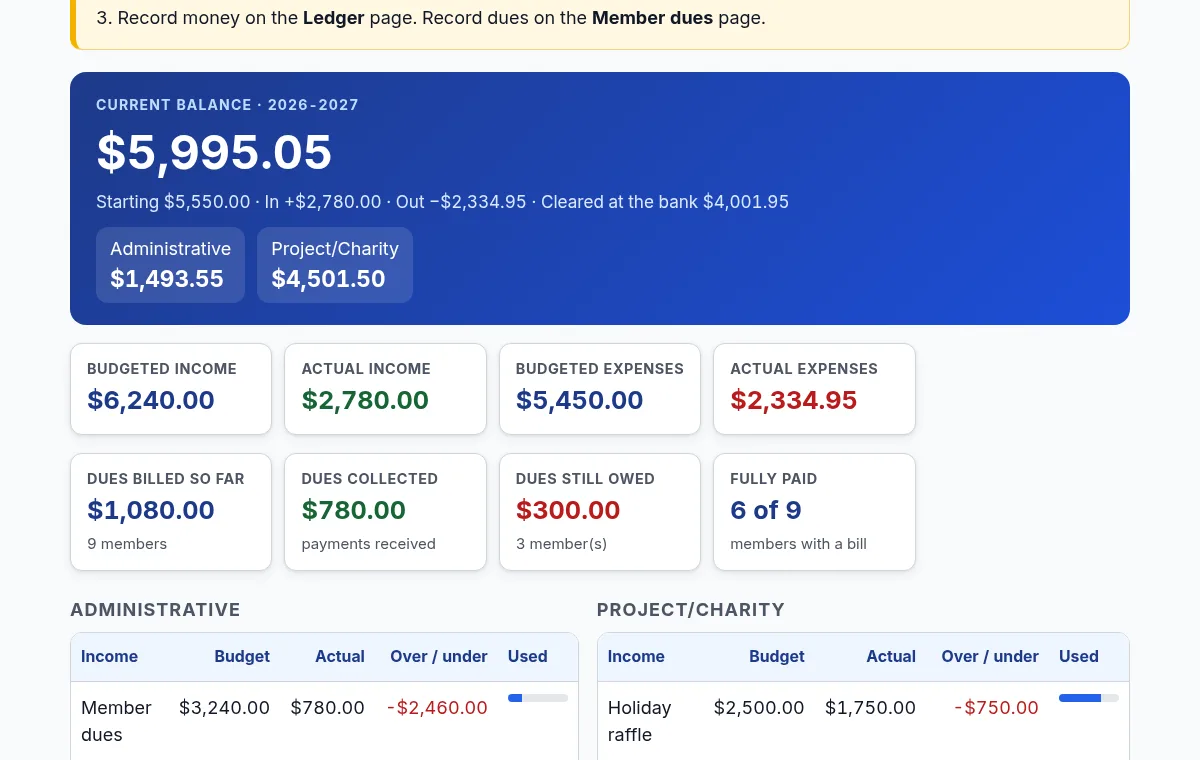Screen dimensions: 1200x760
Task: Click the Member dues row label
Action: [x=116, y=721]
